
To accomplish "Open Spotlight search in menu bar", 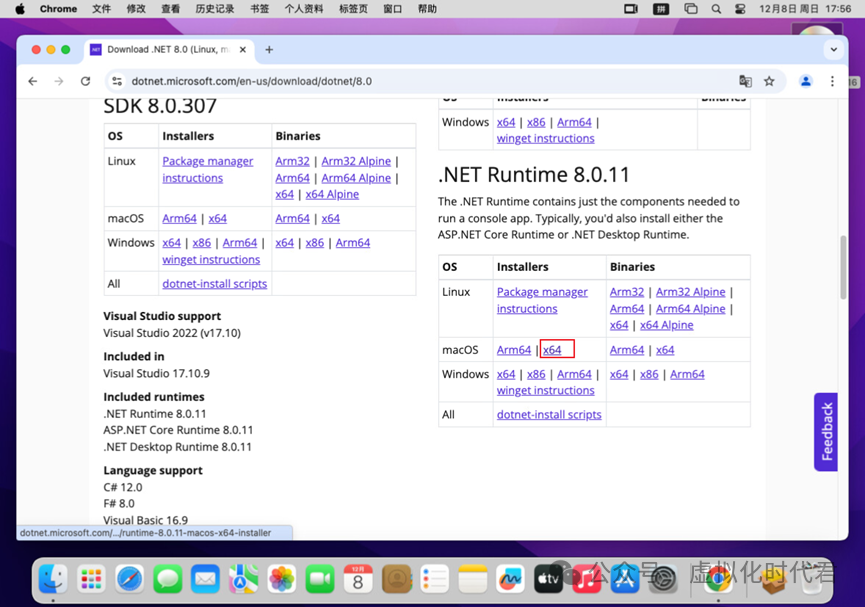I will (716, 9).
